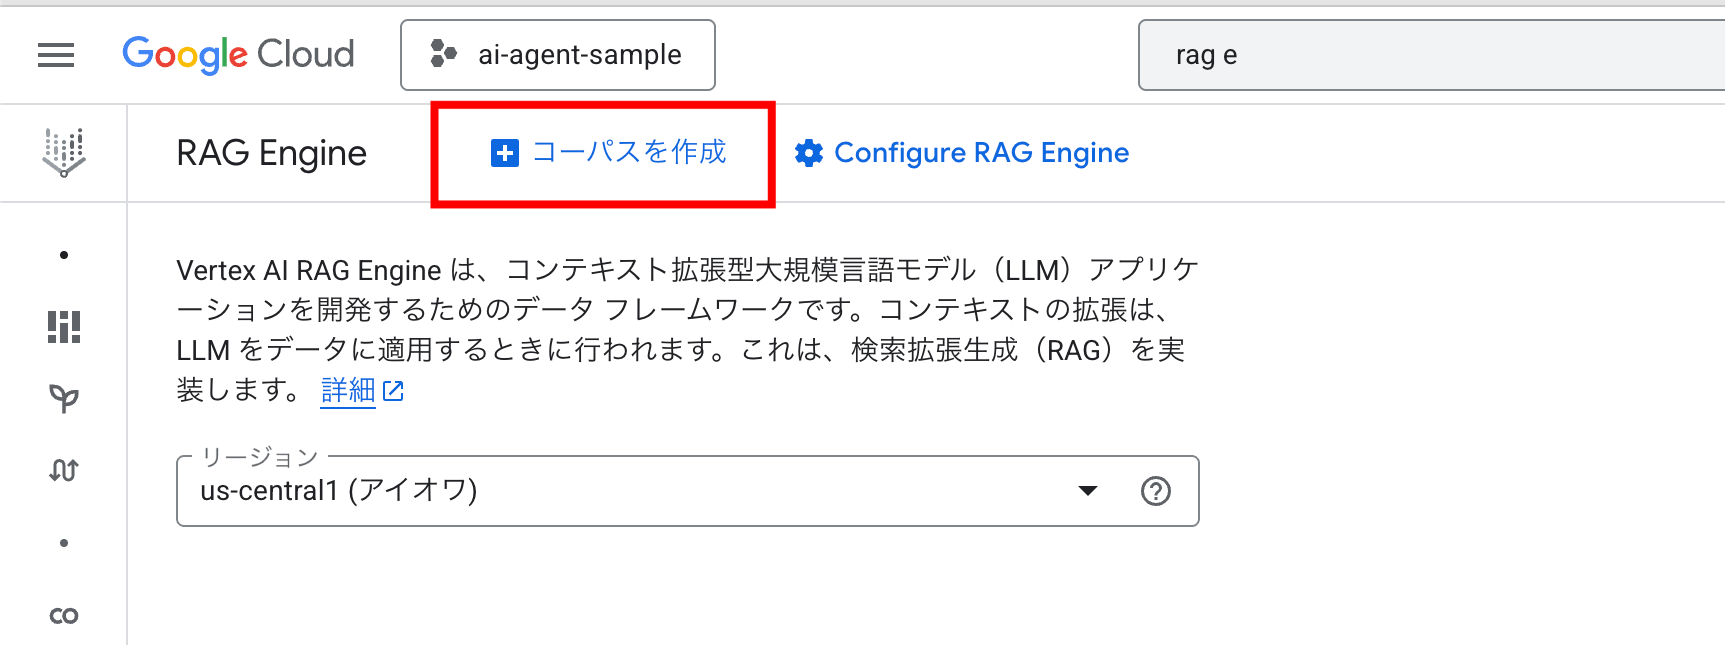Open the Colab "CO" sidebar icon
Screen dimensions: 1725x645
click(64, 616)
